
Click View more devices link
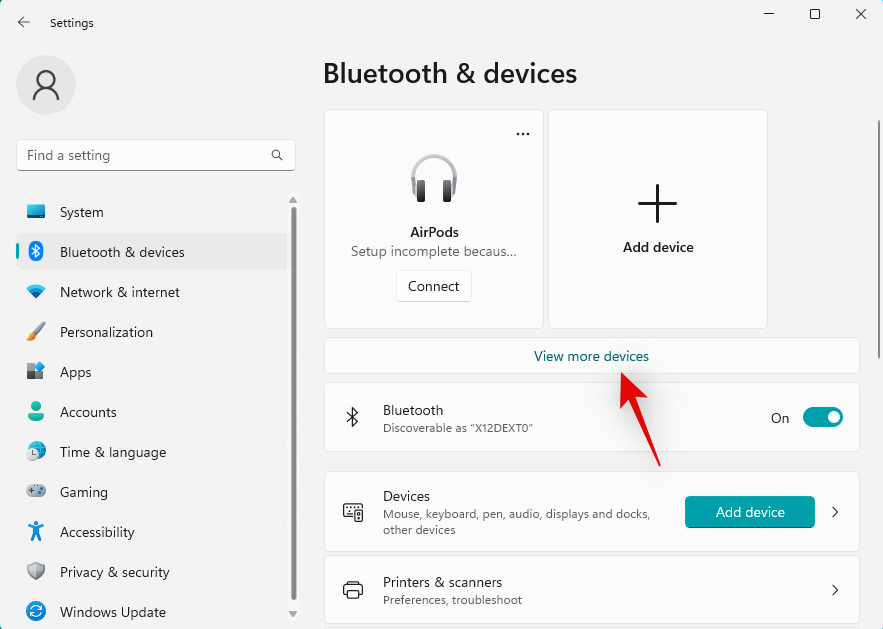[591, 356]
